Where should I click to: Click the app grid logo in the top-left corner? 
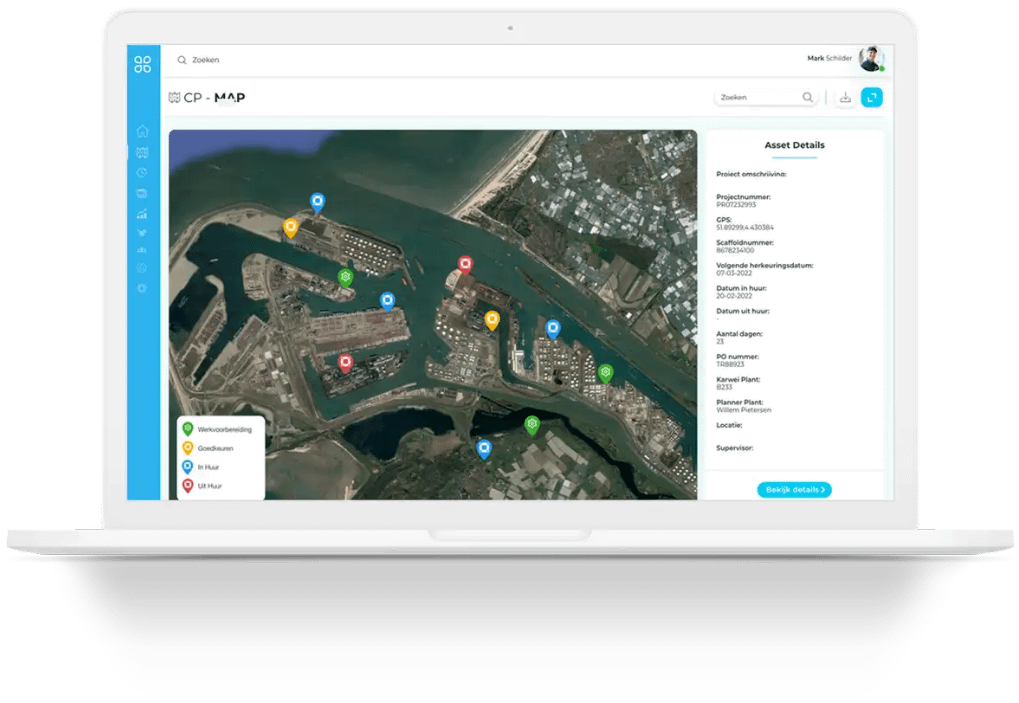[x=142, y=62]
